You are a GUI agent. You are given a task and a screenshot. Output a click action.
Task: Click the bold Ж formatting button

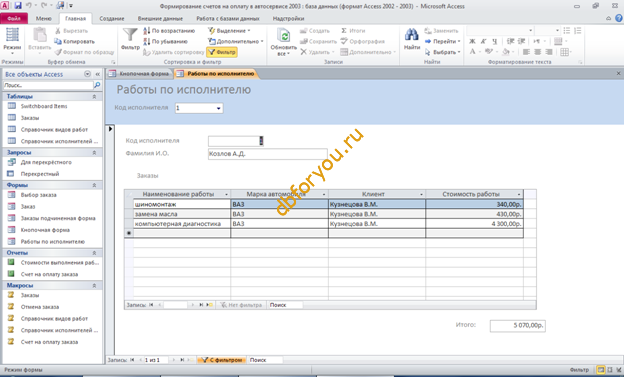[472, 41]
